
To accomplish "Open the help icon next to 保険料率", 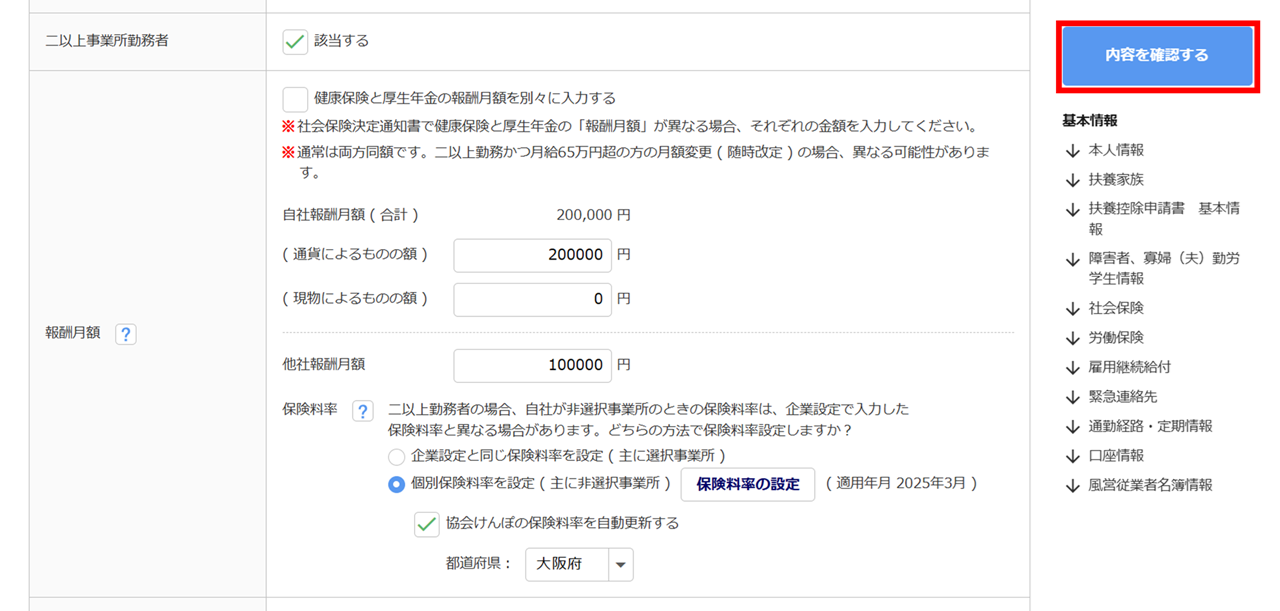I will click(x=363, y=411).
